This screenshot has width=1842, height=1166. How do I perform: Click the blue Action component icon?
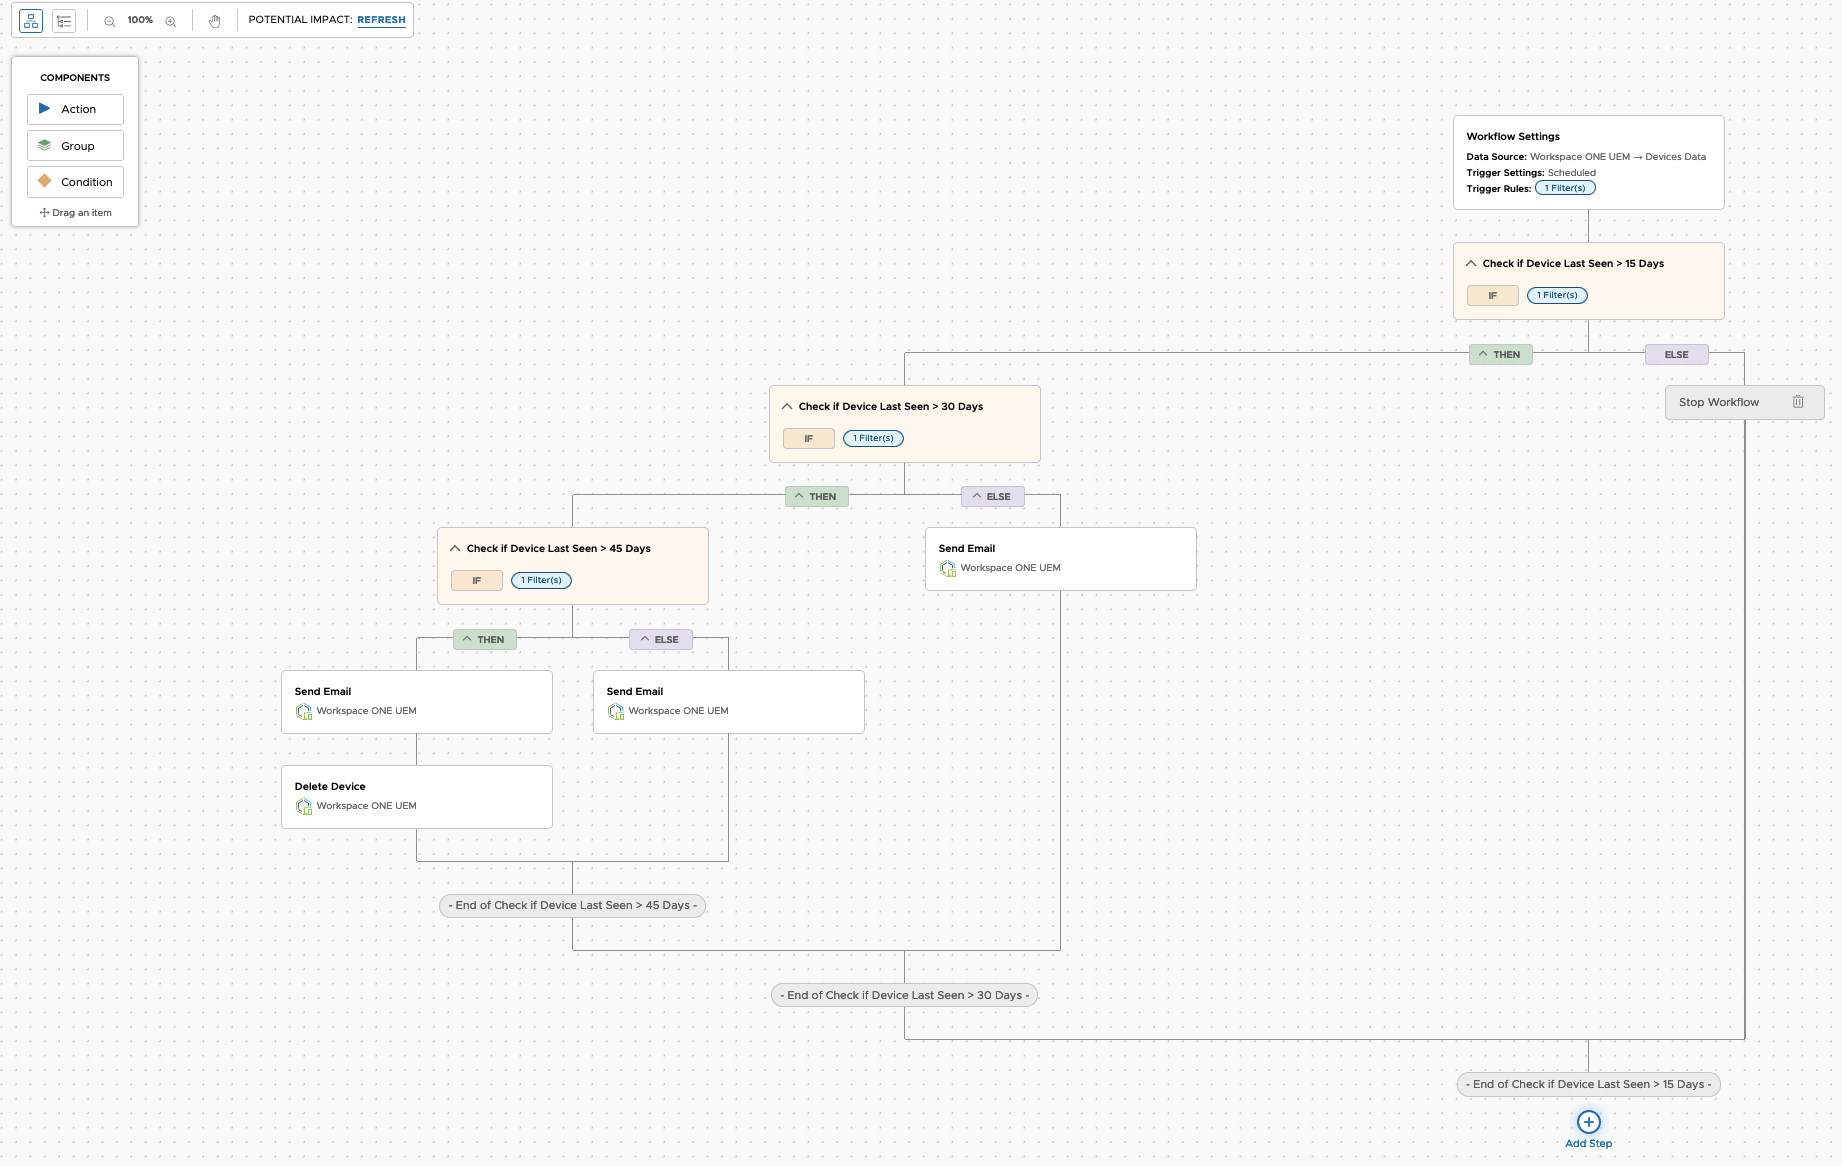44,108
